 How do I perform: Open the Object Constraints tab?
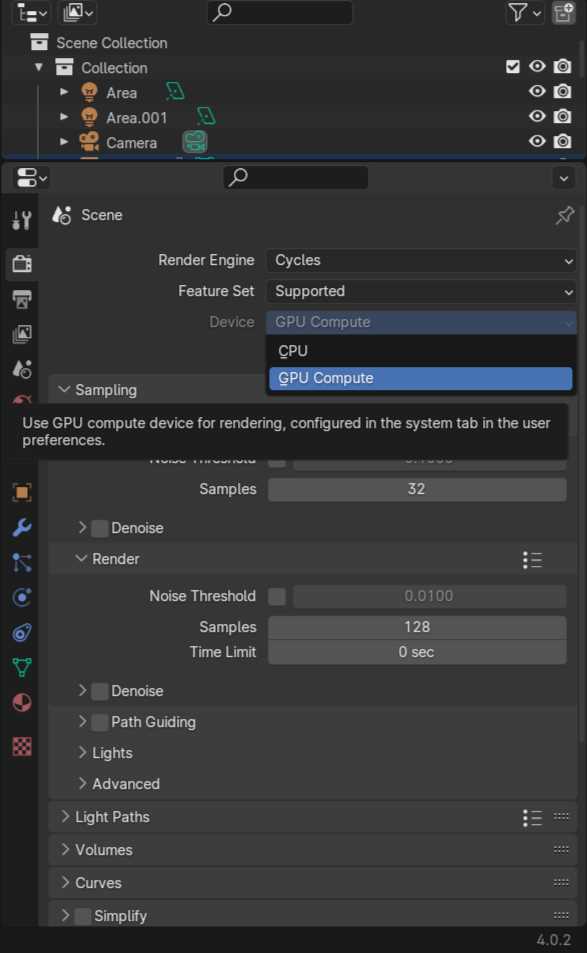pos(22,633)
